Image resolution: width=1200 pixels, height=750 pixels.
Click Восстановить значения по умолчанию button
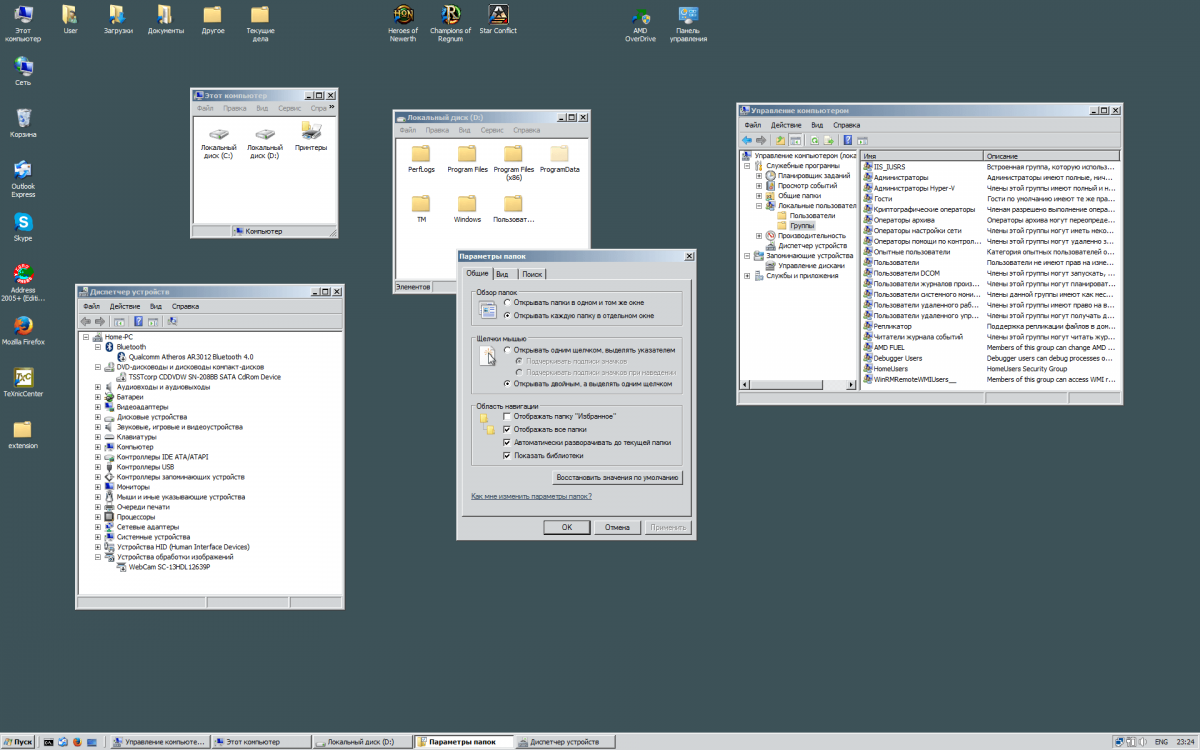coord(617,477)
